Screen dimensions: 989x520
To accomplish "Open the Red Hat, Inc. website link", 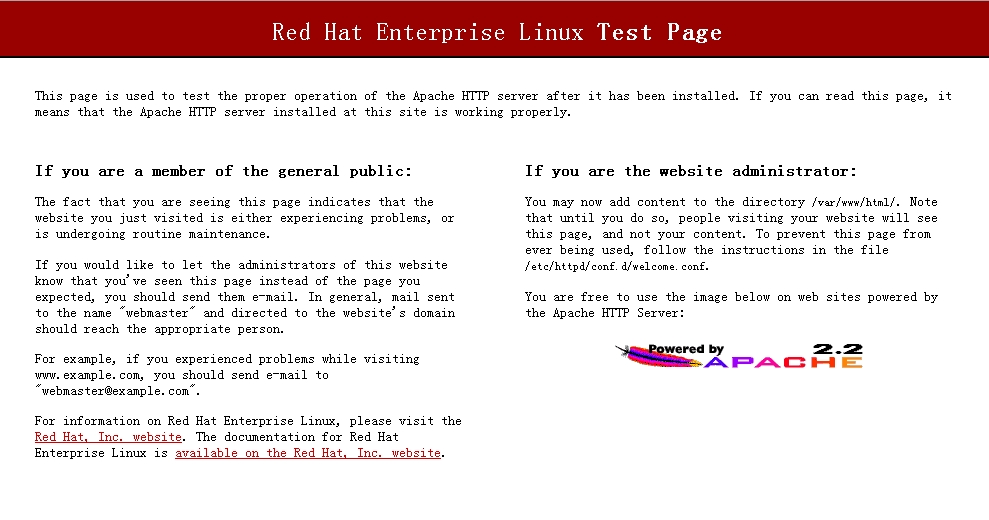I will point(108,437).
